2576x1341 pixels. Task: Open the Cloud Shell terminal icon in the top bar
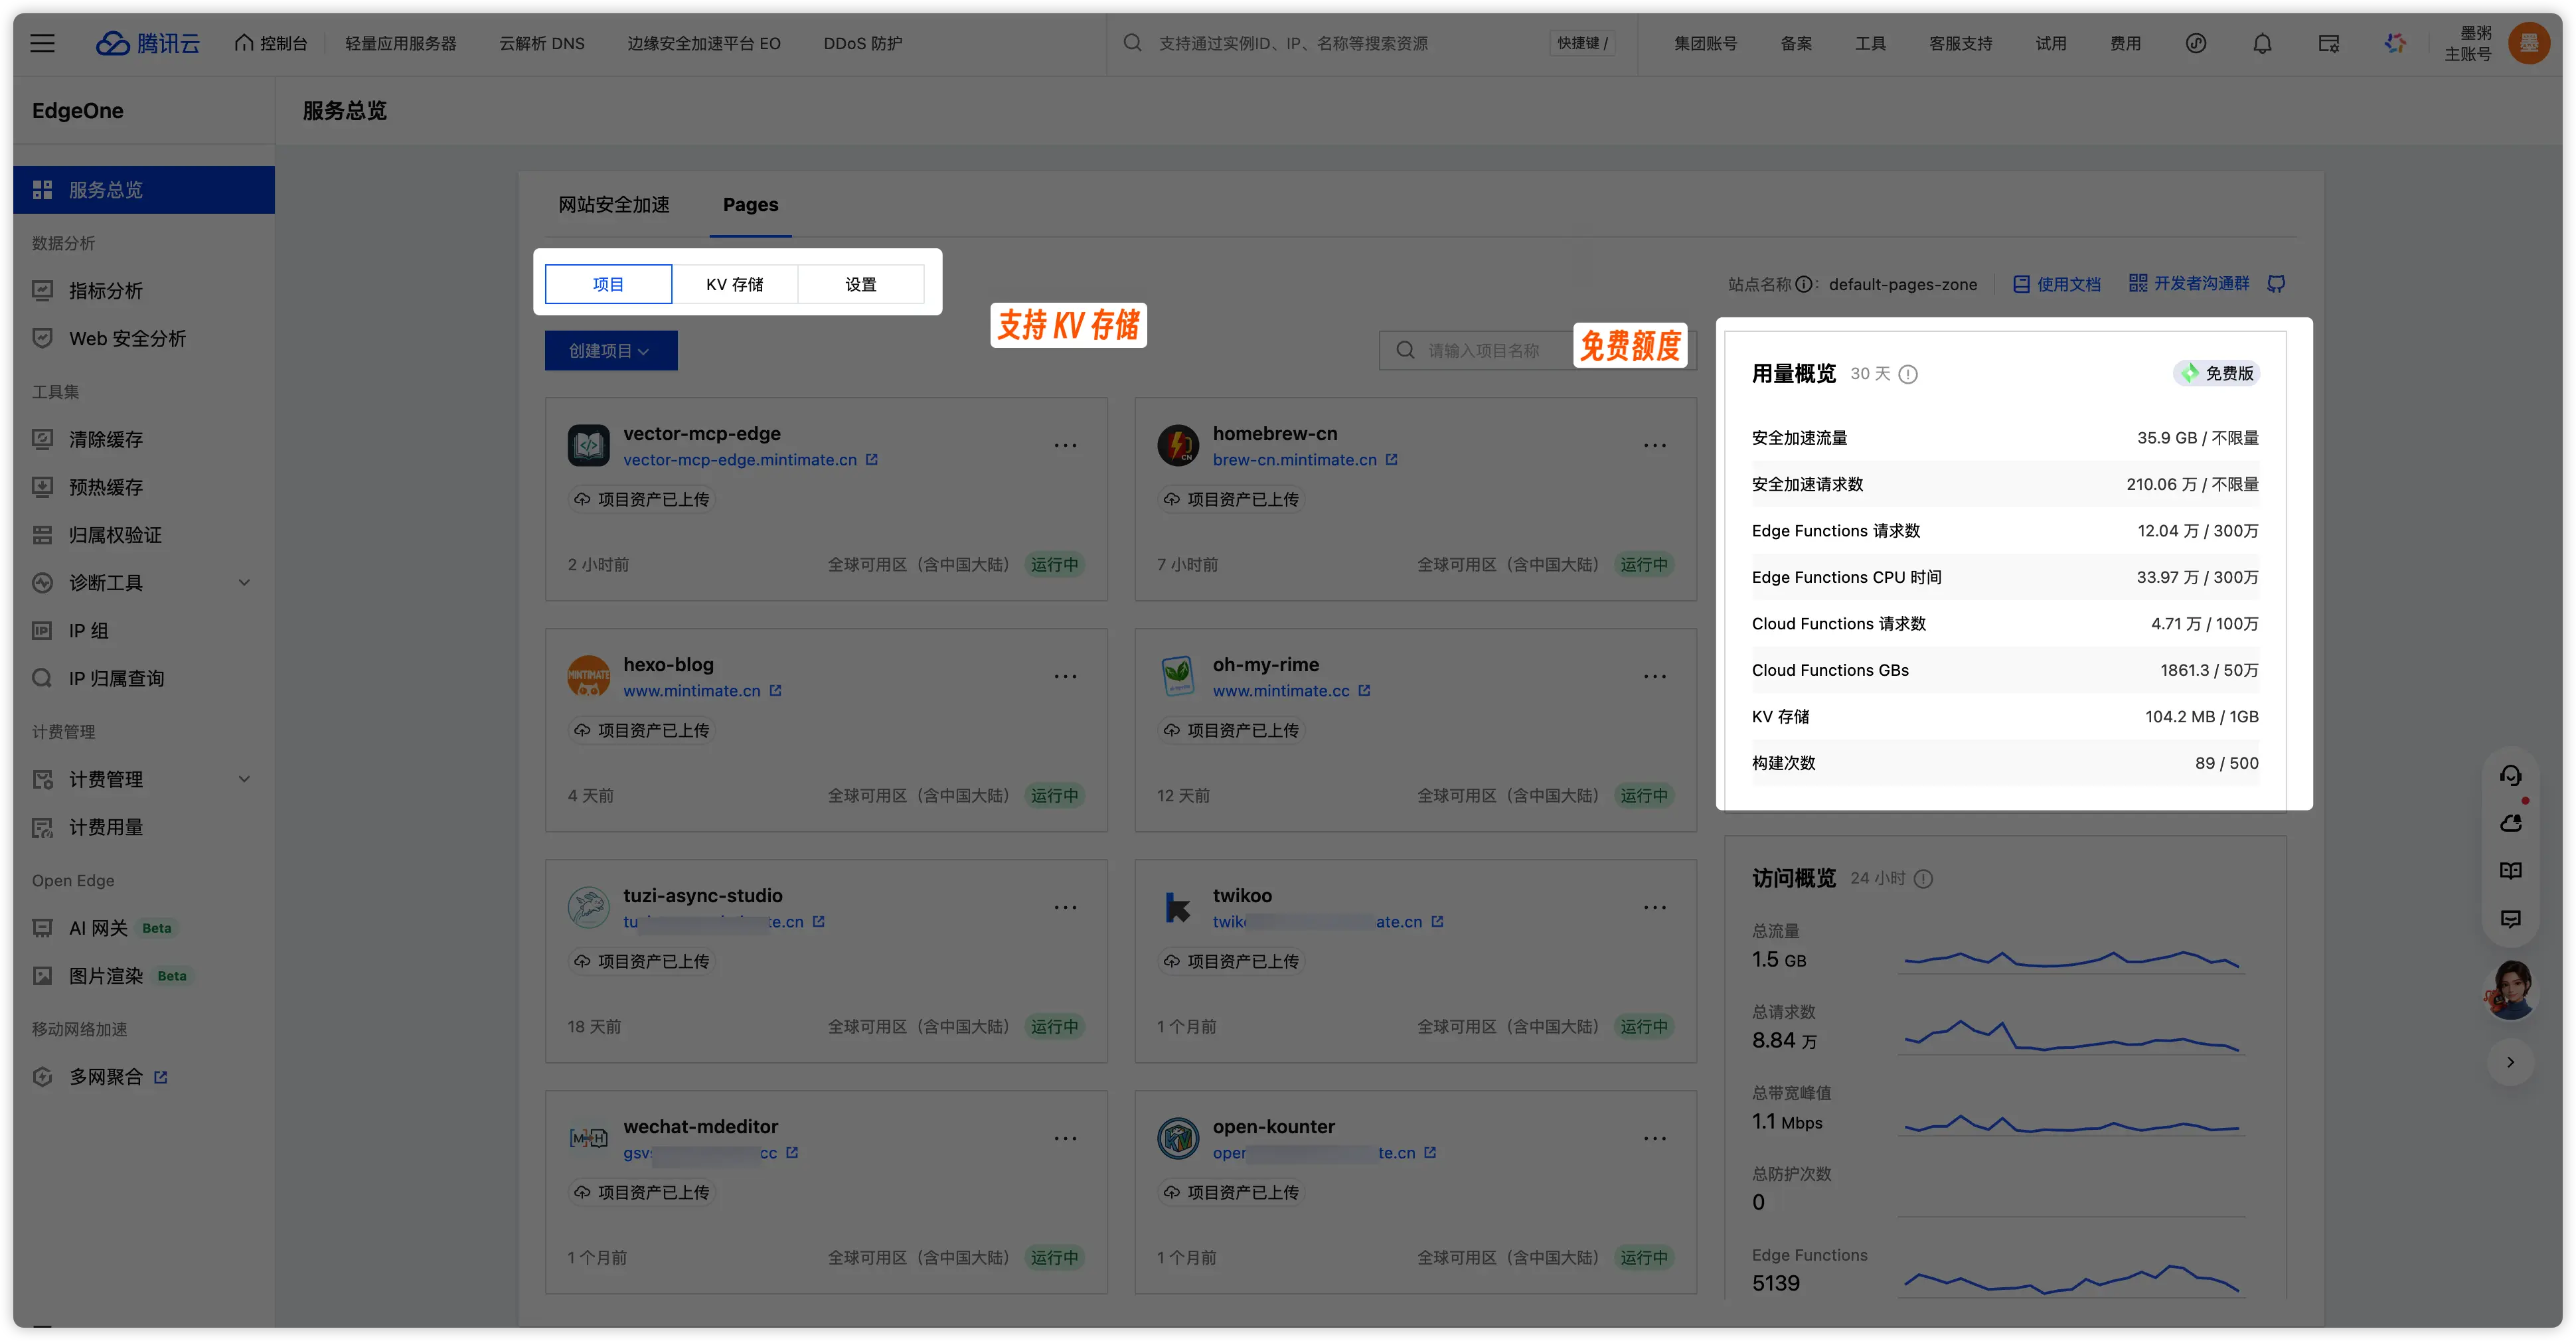(x=2329, y=43)
